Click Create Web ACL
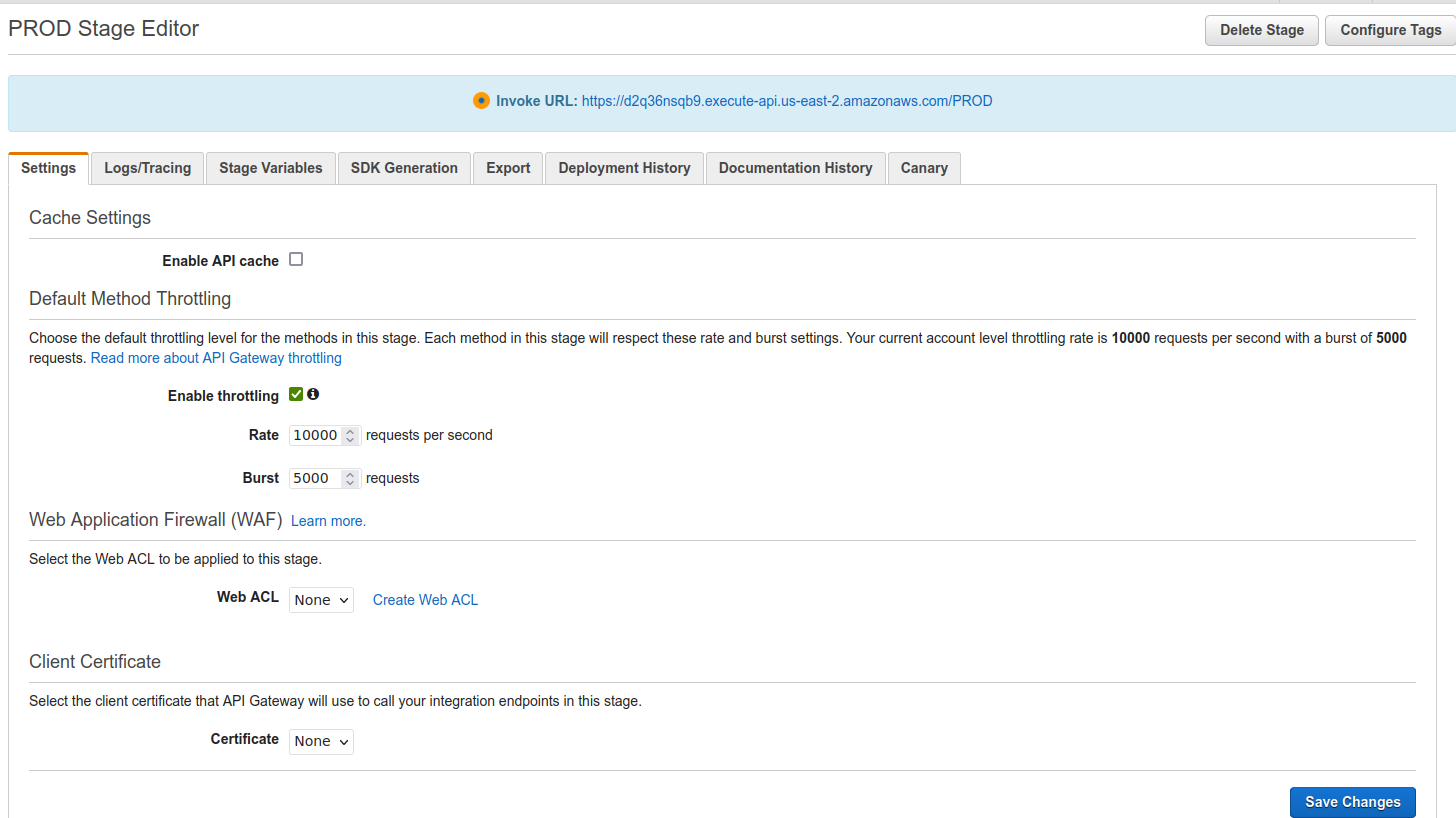The image size is (1456, 818). tap(425, 599)
